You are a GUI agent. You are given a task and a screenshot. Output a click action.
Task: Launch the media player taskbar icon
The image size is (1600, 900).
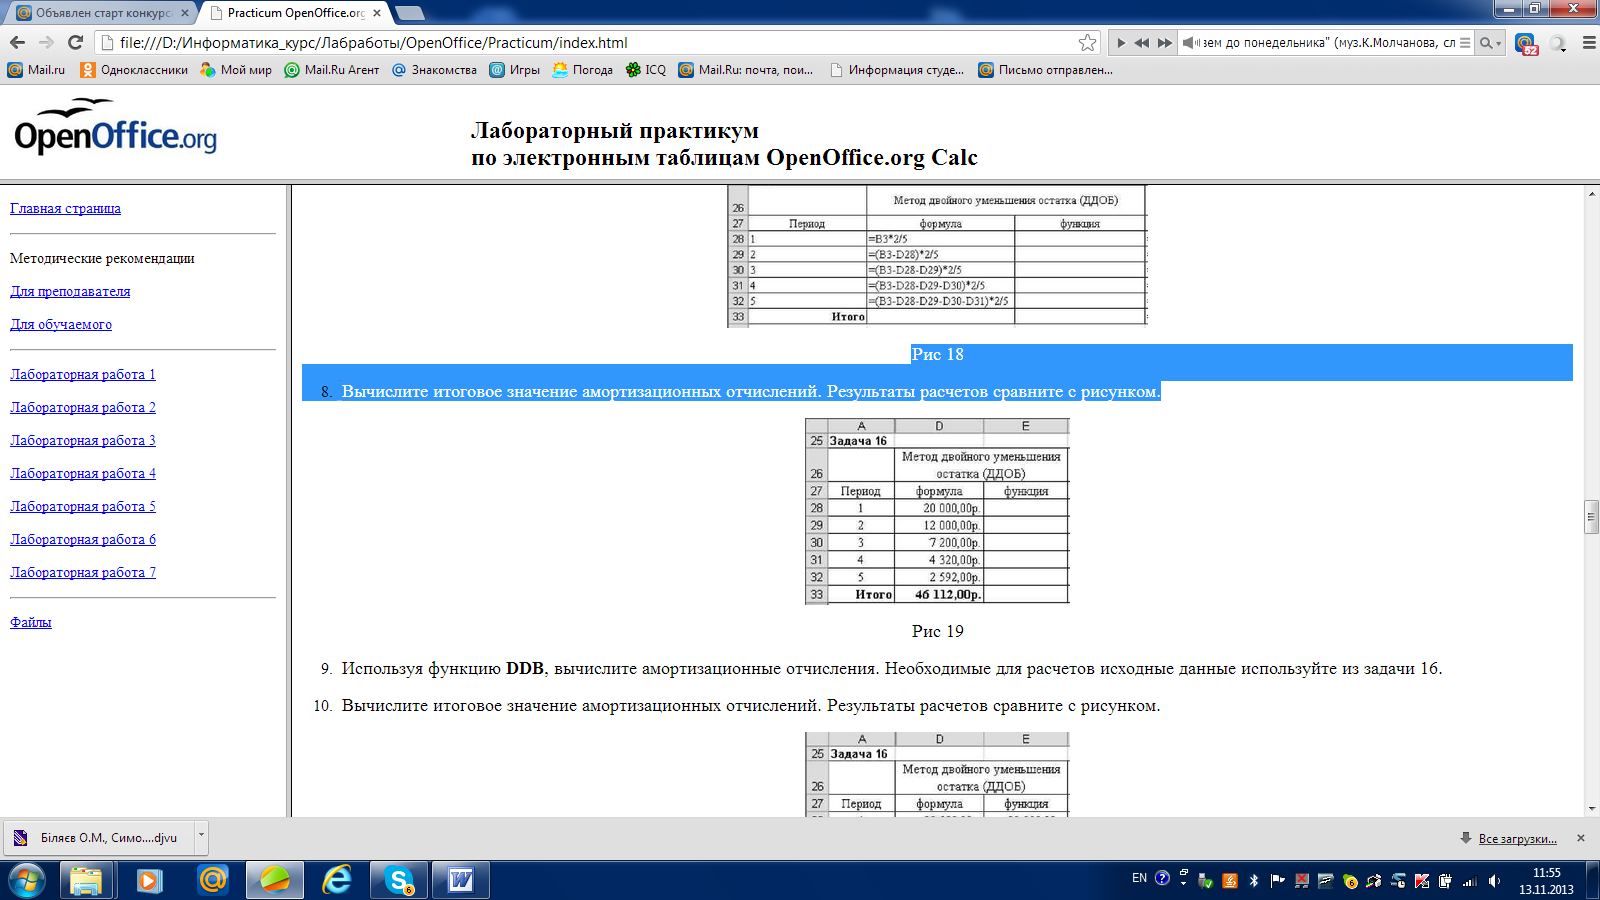click(x=149, y=880)
